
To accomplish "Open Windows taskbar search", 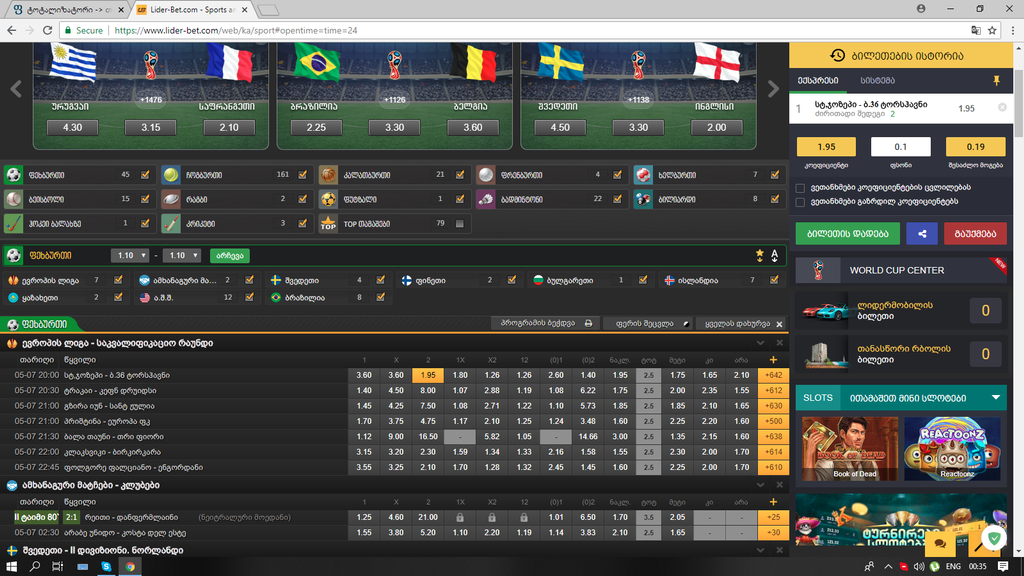I will coord(35,566).
